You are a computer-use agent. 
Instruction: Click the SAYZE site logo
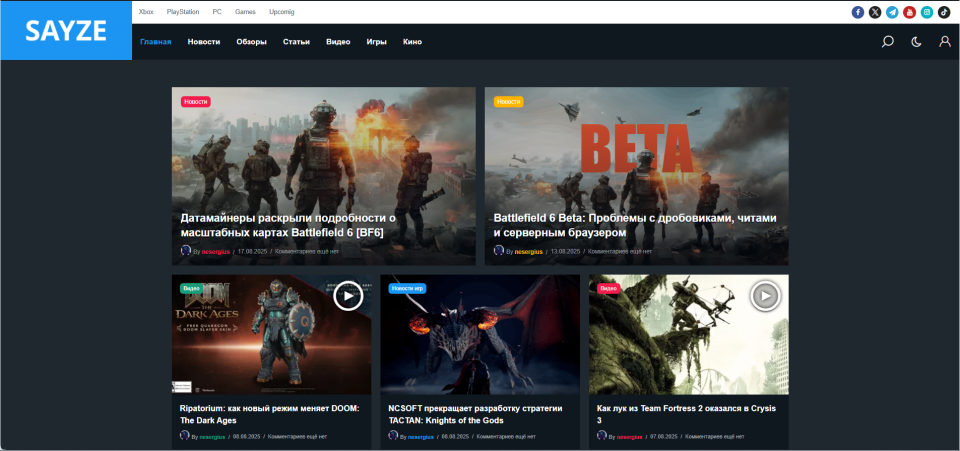[66, 31]
